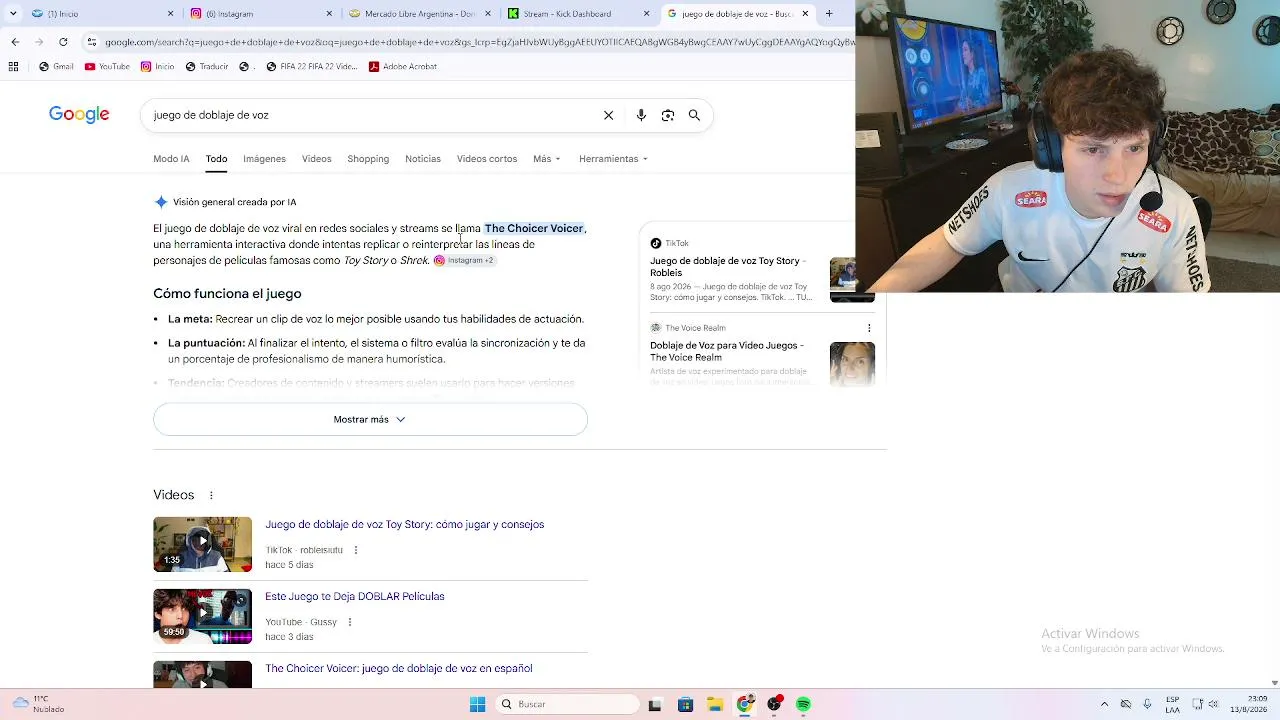Open Google Lens image search icon

(668, 115)
